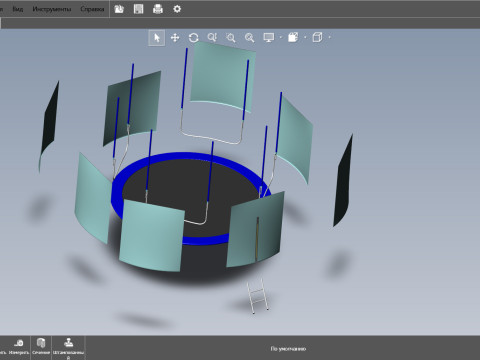
Task: Choose the zoom in/out magnifier tool
Action: point(212,38)
